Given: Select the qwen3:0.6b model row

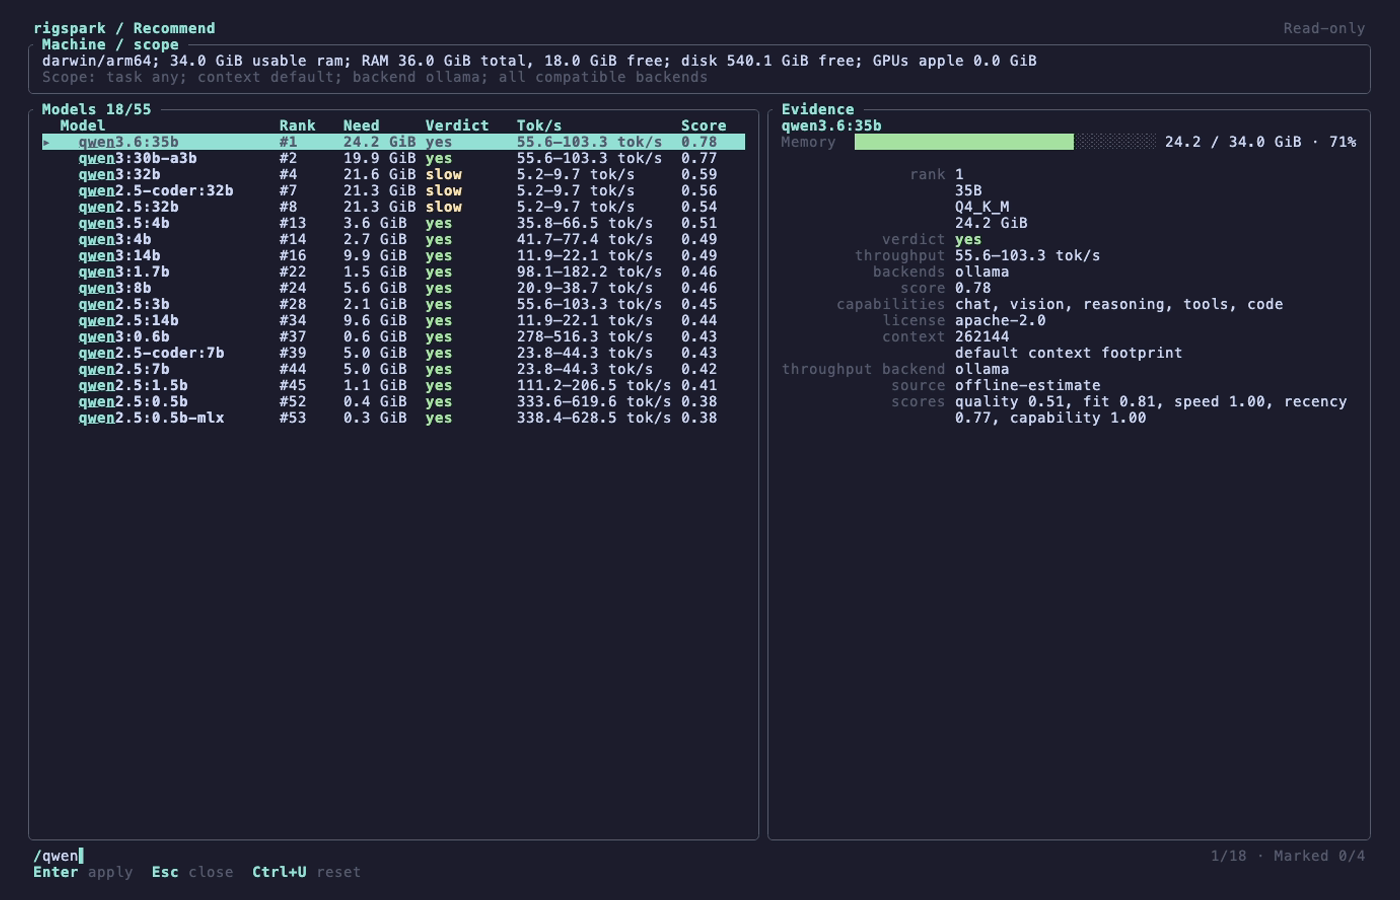Looking at the screenshot, I should [x=393, y=336].
